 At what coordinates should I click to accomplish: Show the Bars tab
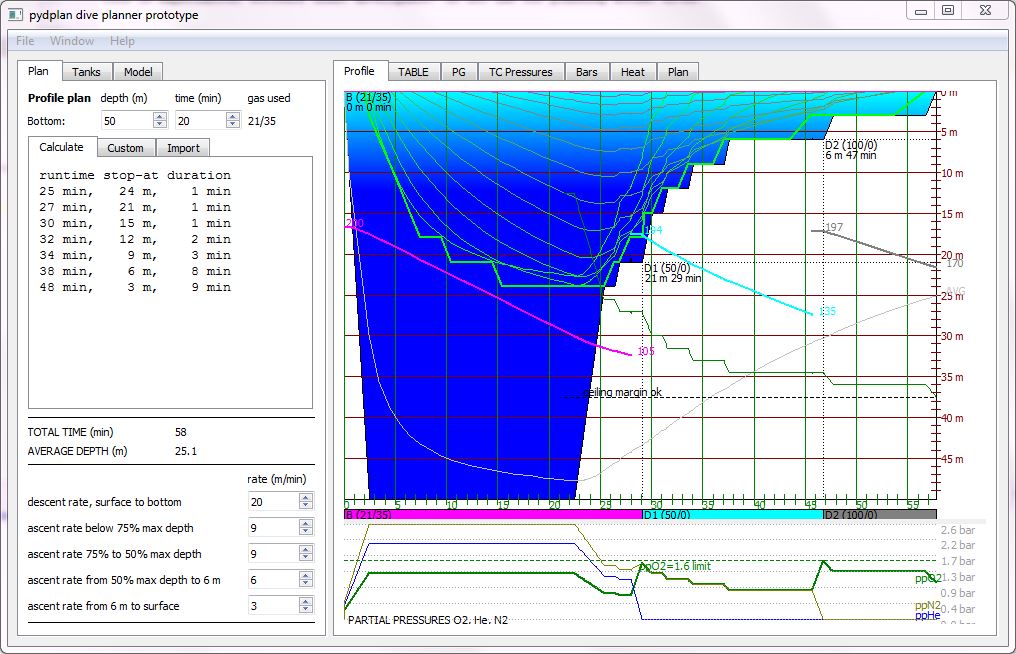(586, 72)
